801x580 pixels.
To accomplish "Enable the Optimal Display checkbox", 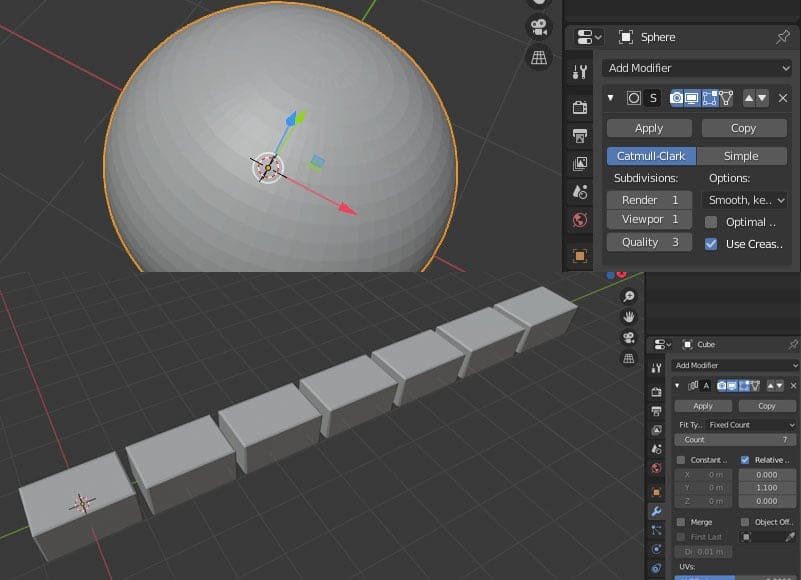I will pyautogui.click(x=711, y=222).
